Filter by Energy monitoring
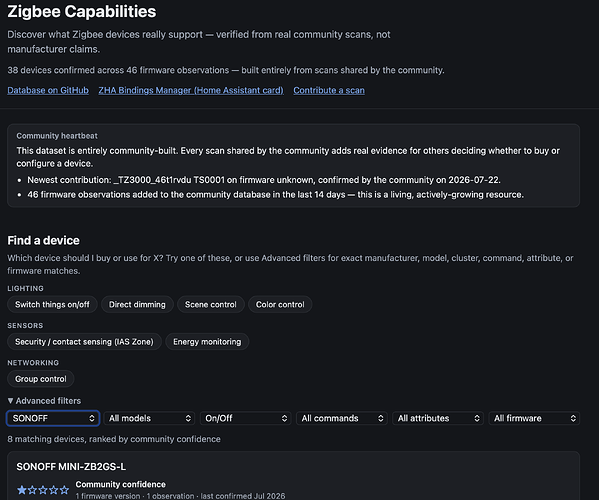The image size is (599, 500). coord(207,341)
